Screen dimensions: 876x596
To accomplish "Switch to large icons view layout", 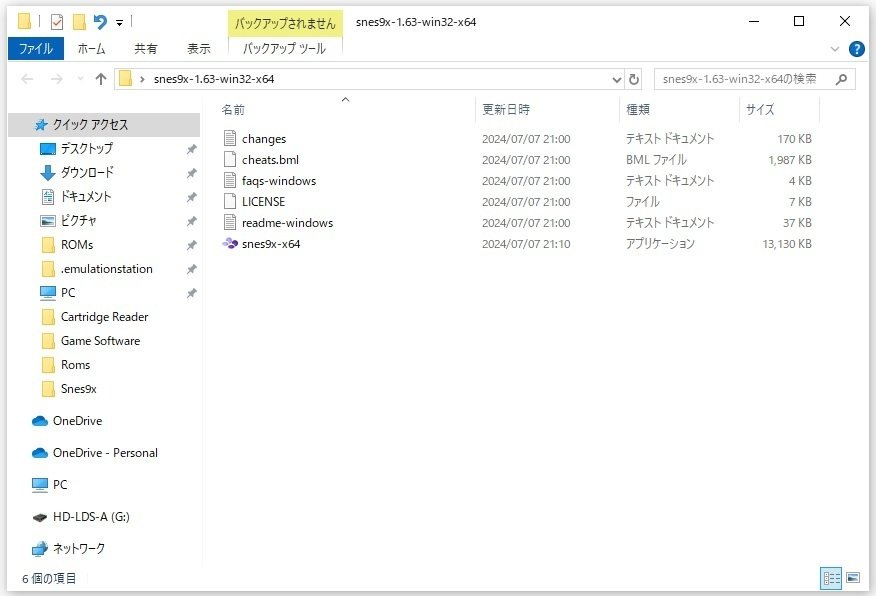I will click(853, 578).
